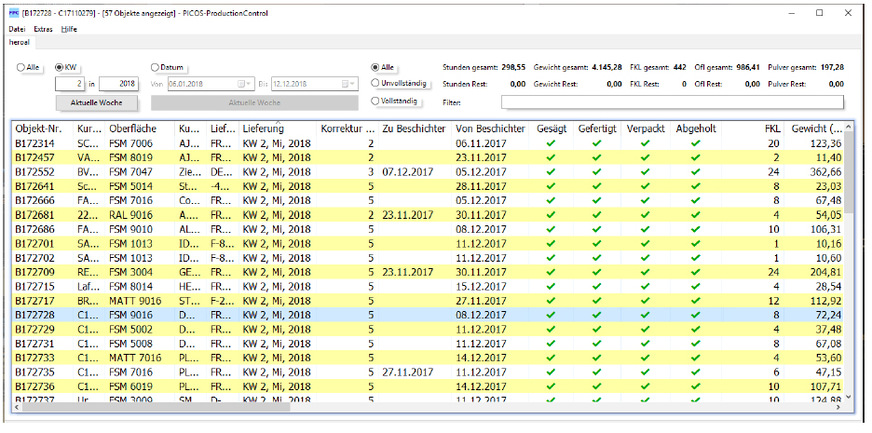Click the vertical scrollbar down arrow

click(x=848, y=396)
